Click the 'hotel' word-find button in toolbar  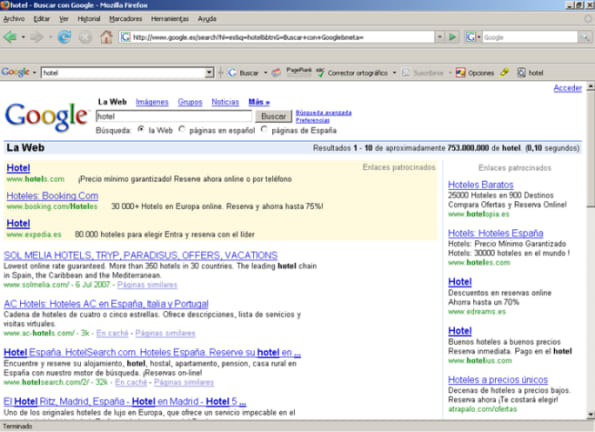pyautogui.click(x=531, y=73)
